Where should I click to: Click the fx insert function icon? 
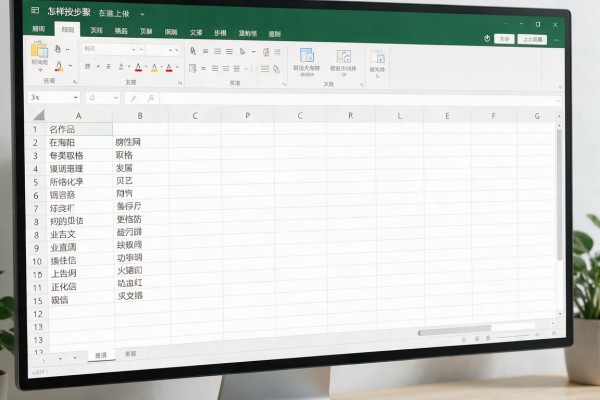(151, 98)
